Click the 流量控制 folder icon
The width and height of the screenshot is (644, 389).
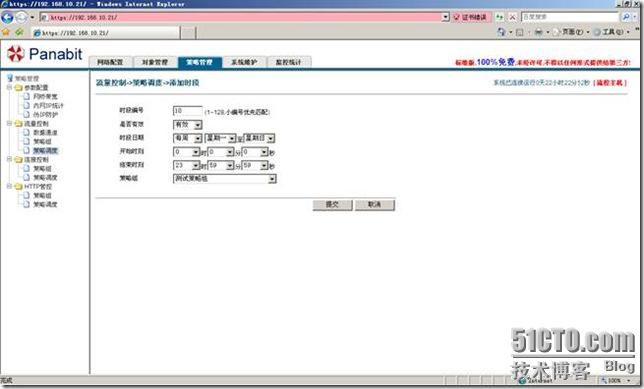[x=18, y=124]
